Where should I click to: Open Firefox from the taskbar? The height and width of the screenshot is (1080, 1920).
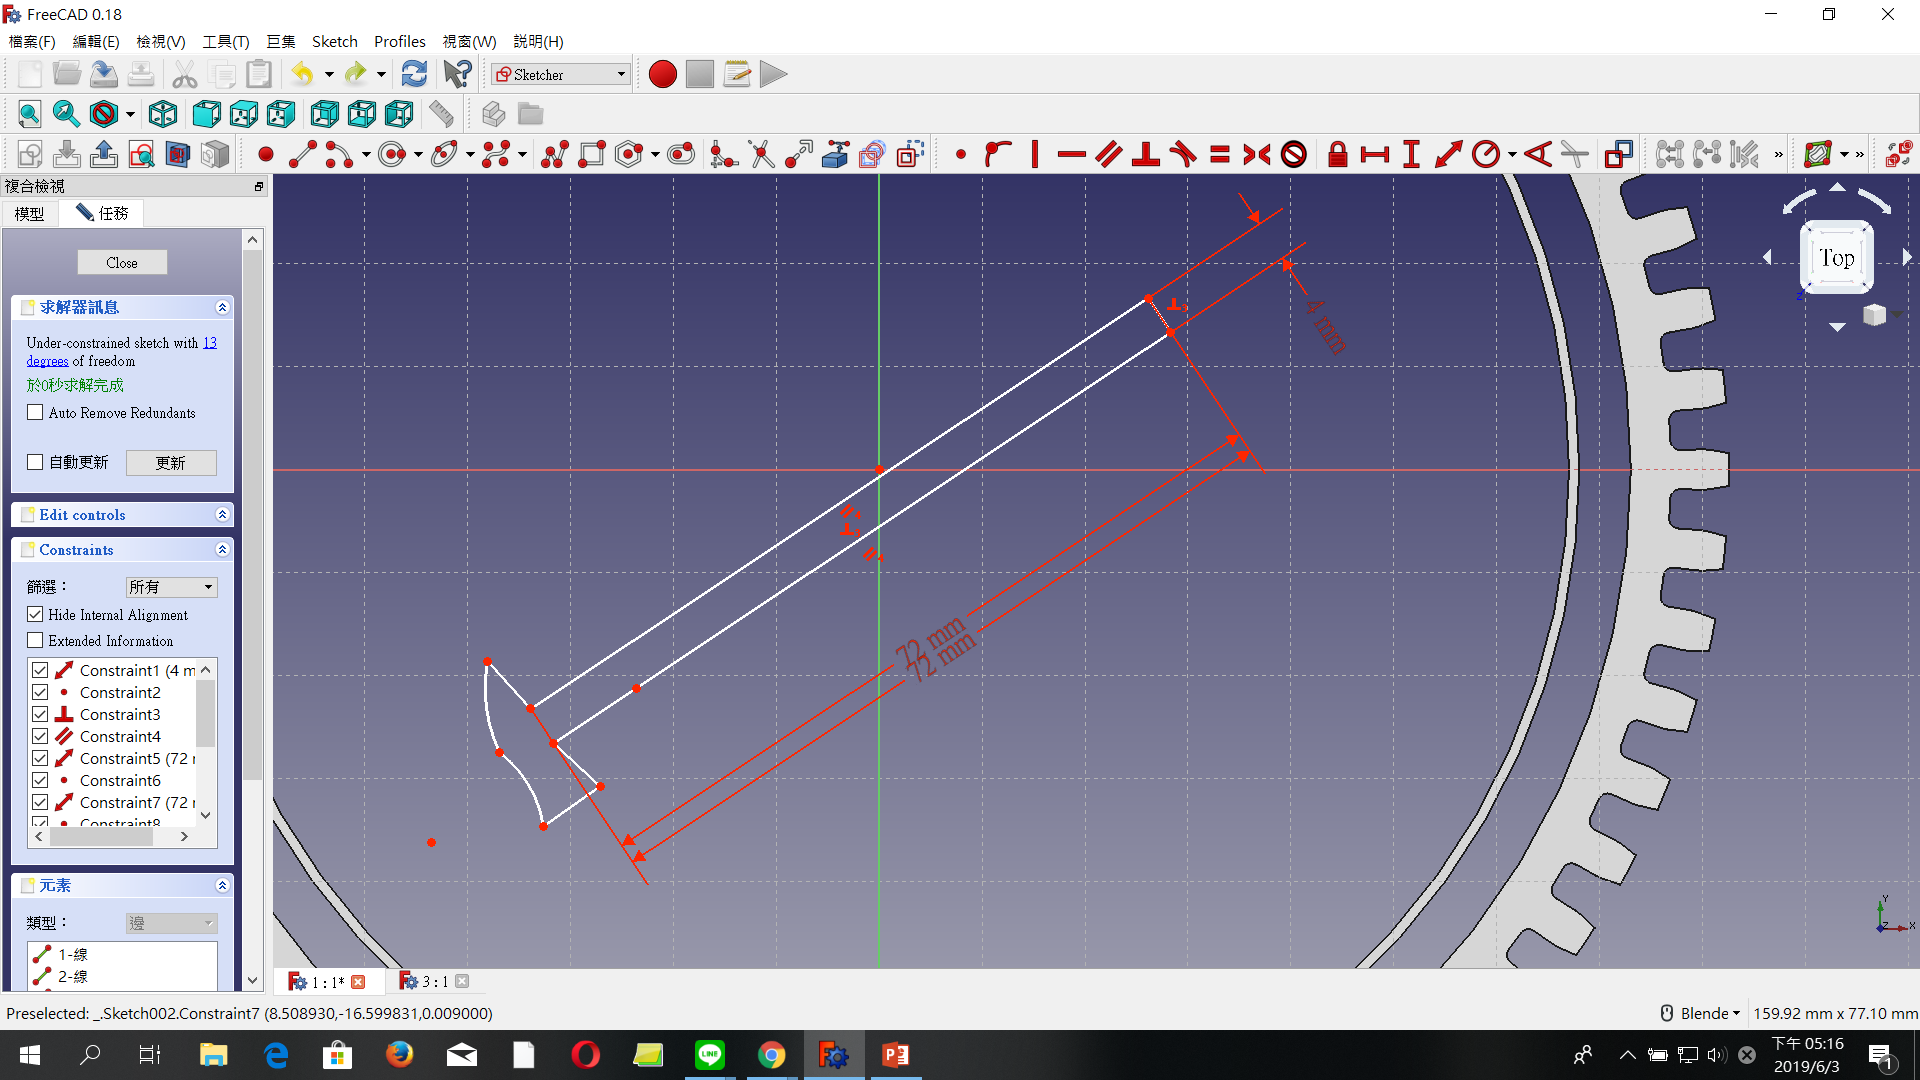pos(399,1055)
